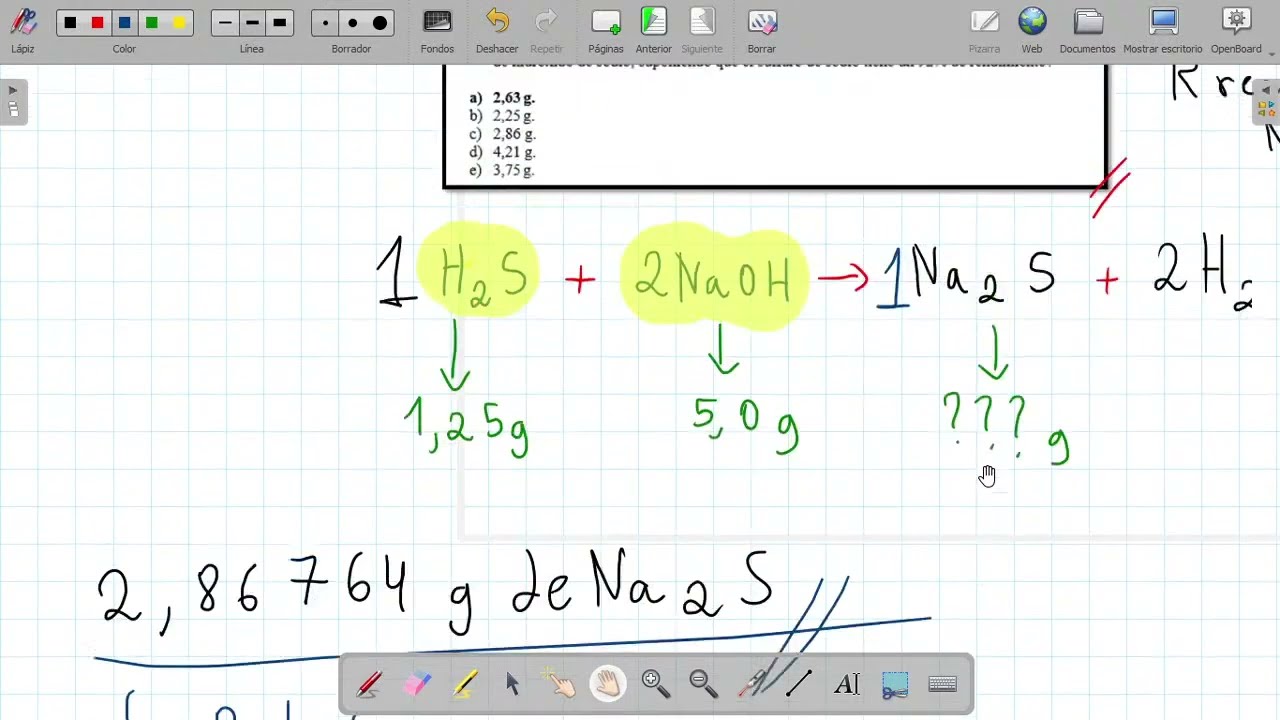Select the capture region scissors tool
The width and height of the screenshot is (1280, 720).
895,684
